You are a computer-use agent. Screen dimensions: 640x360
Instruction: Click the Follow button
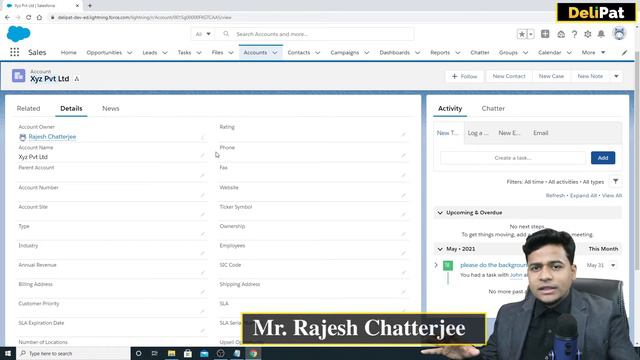[464, 76]
